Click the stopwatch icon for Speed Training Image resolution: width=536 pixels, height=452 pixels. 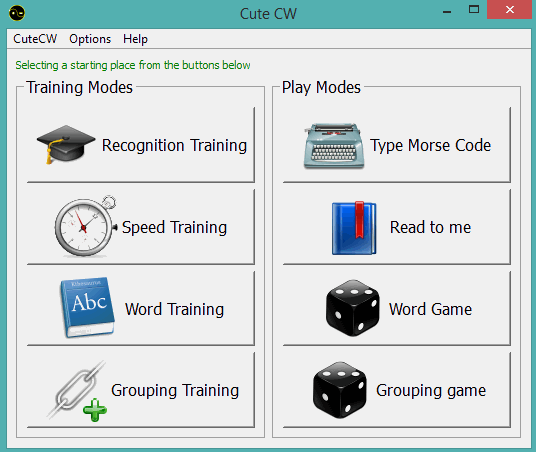[x=86, y=226]
